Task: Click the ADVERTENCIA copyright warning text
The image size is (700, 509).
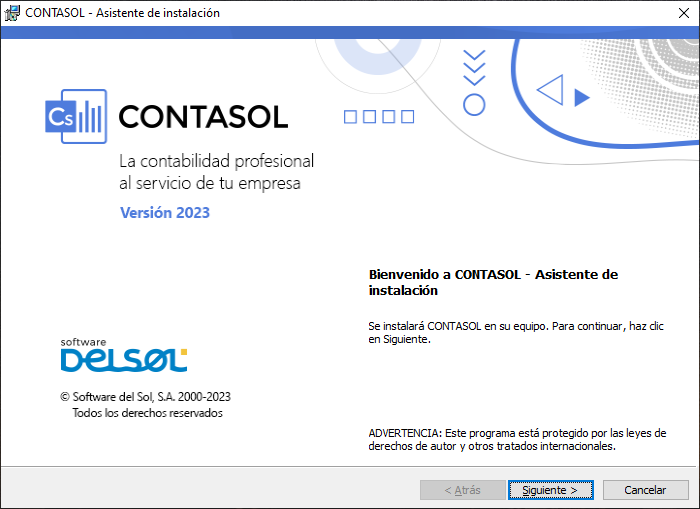Action: pos(517,439)
